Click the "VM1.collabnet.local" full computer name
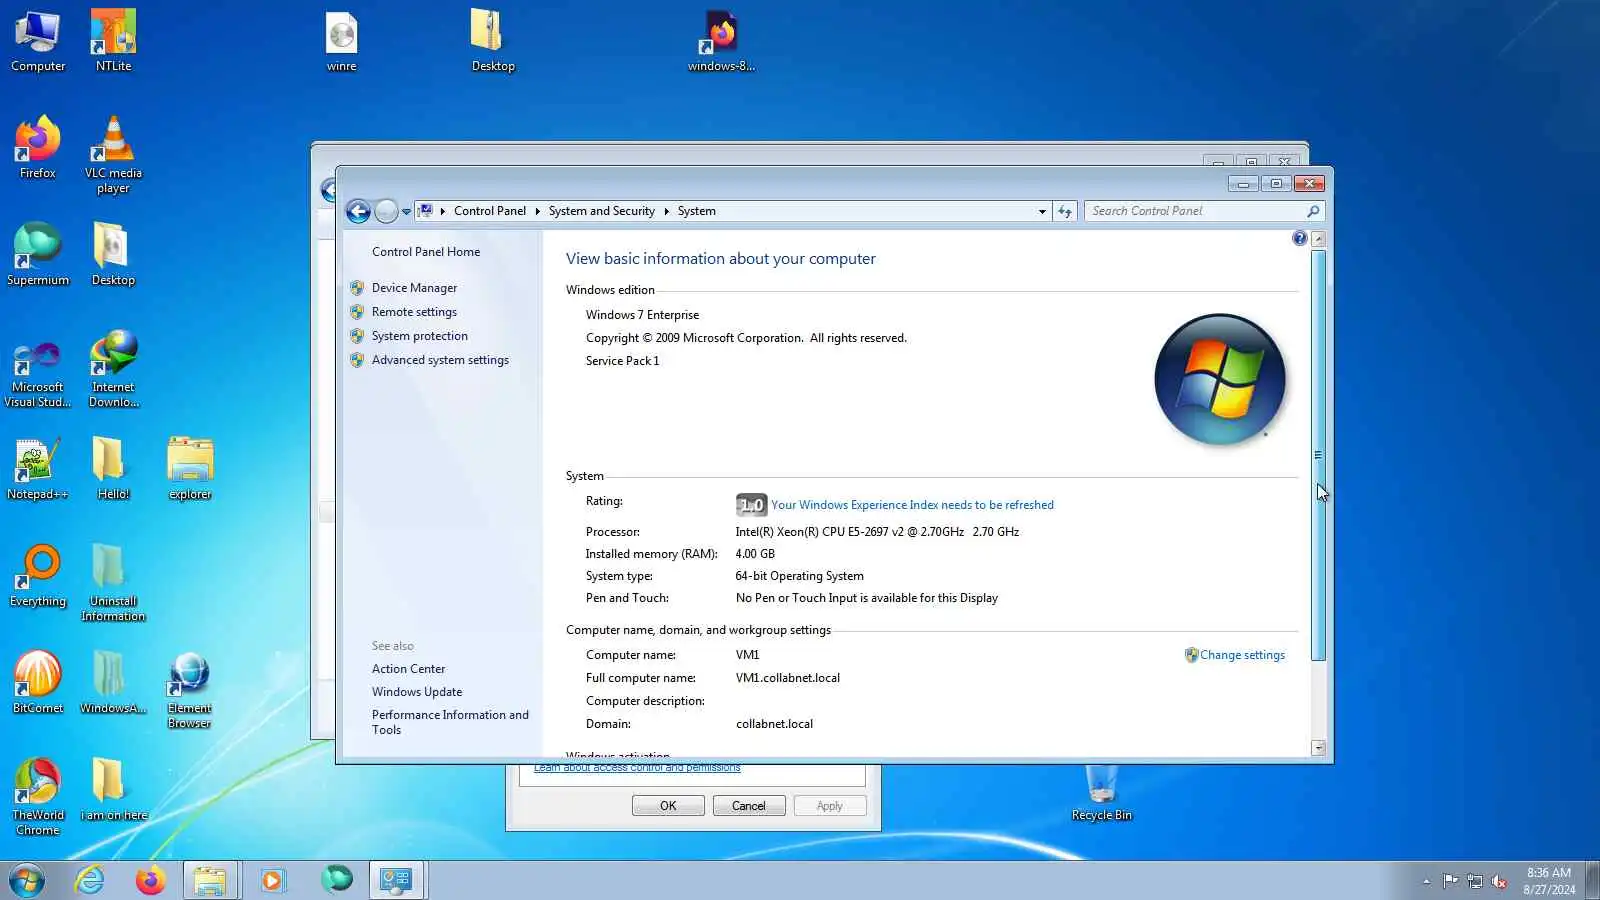Image resolution: width=1600 pixels, height=900 pixels. point(788,678)
